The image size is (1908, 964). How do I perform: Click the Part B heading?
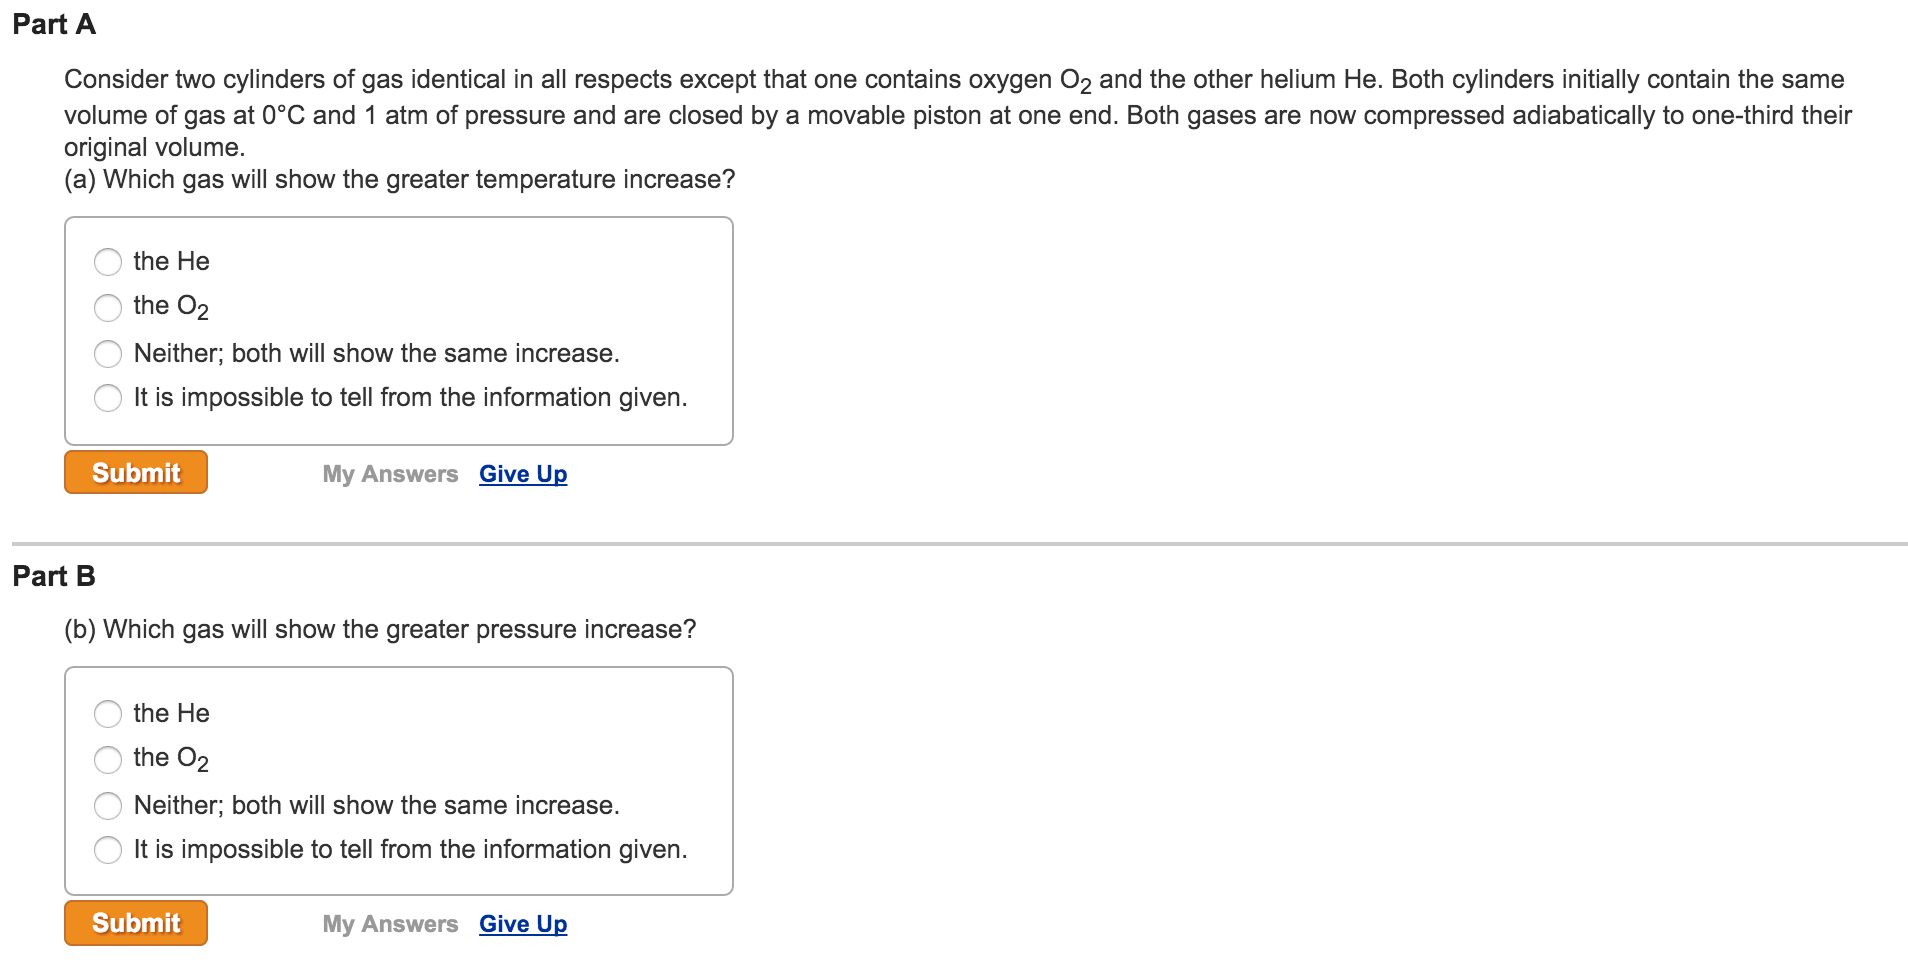54,576
